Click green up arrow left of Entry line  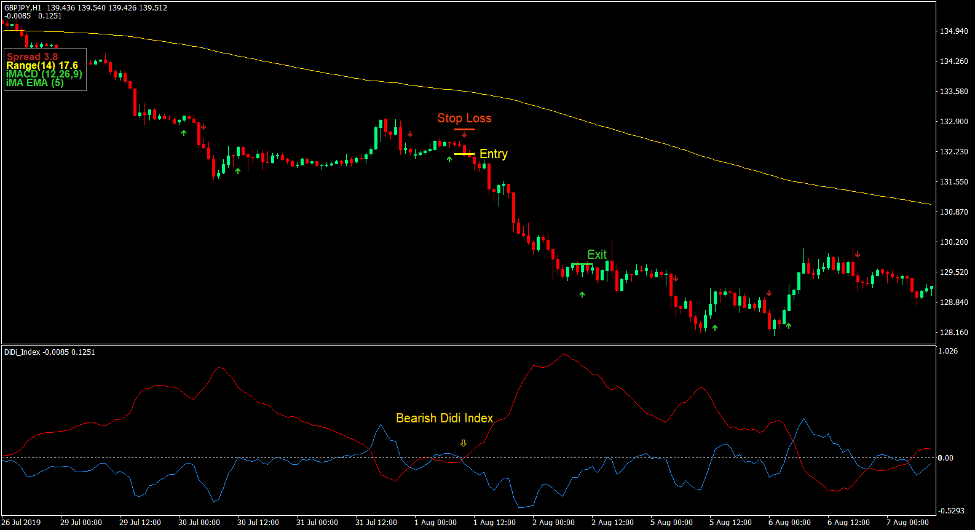pyautogui.click(x=449, y=159)
